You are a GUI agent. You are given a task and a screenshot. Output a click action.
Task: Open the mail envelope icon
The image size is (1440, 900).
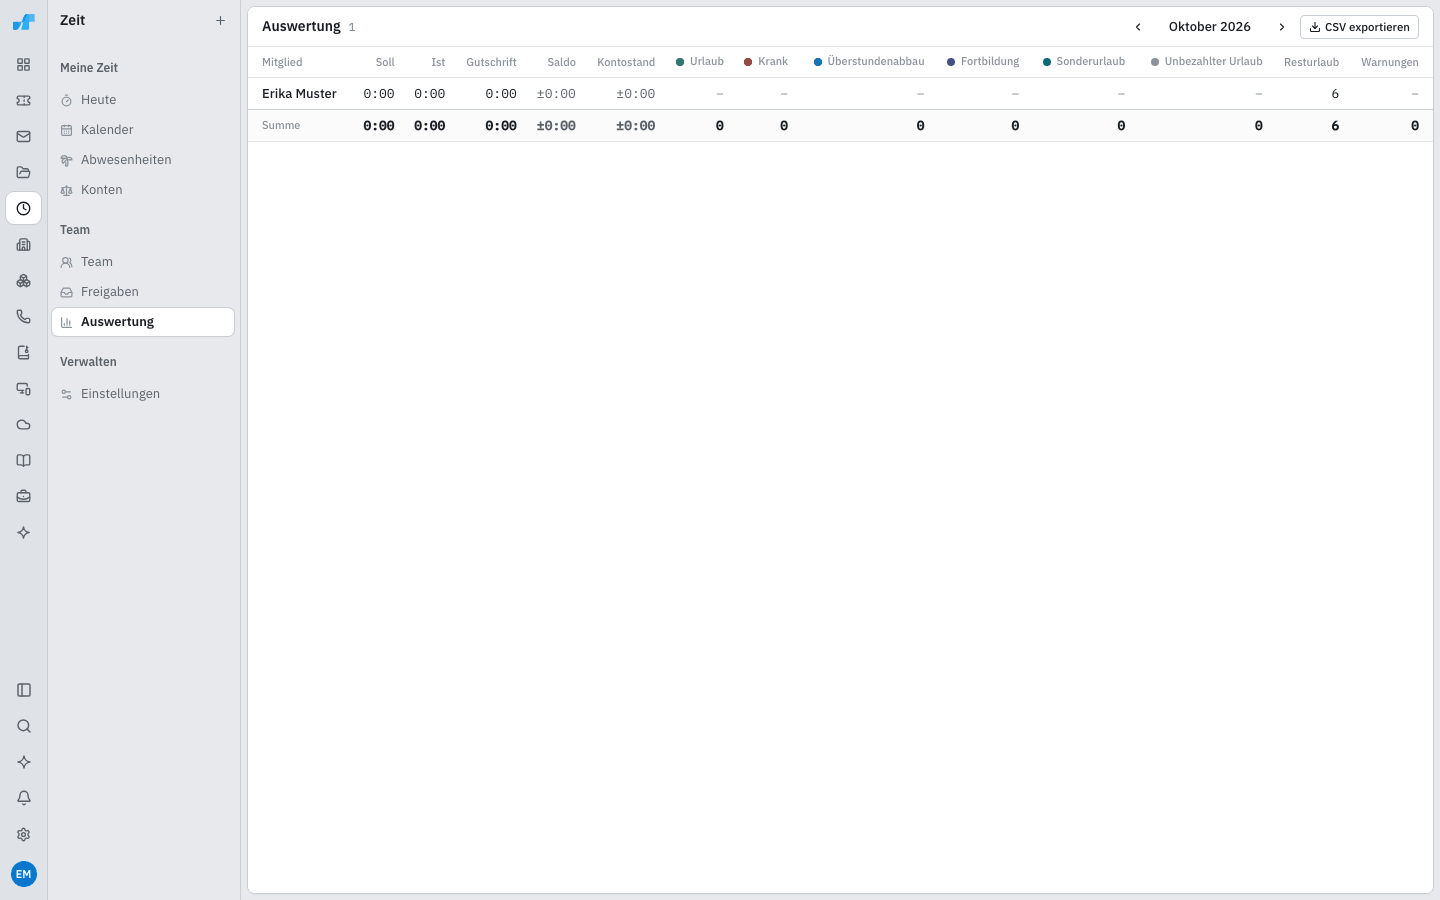coord(24,137)
